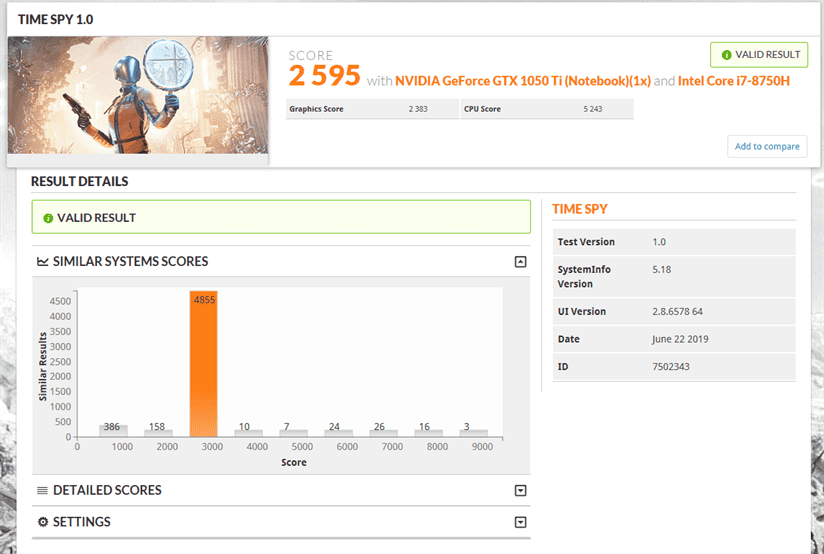Click the UI Version value 2.8.6578 64
This screenshot has width=824, height=554.
click(x=677, y=312)
